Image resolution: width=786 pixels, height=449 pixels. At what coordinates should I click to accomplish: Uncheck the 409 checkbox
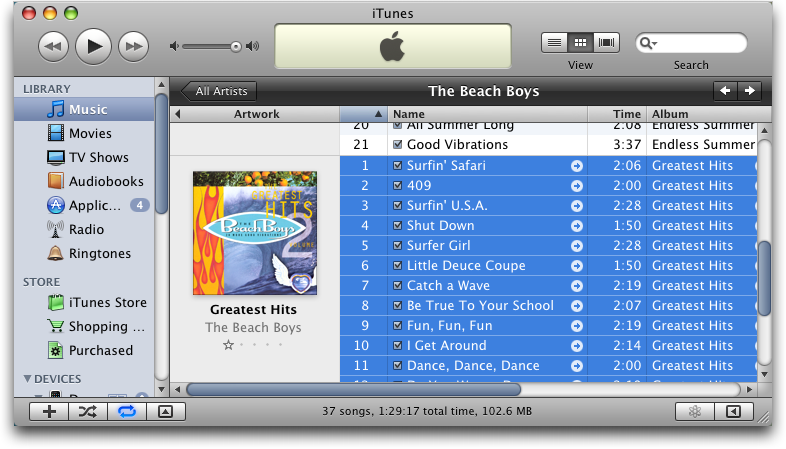pos(398,185)
